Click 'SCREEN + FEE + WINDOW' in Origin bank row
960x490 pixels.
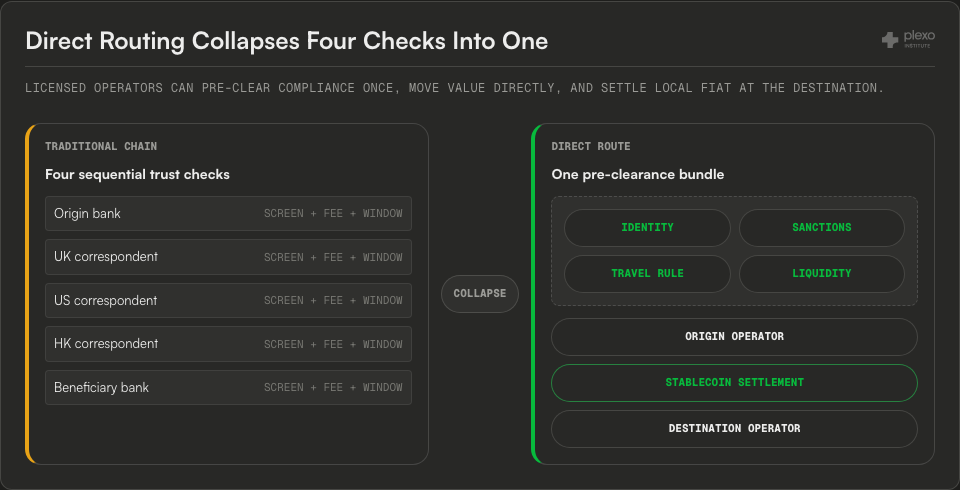click(x=333, y=214)
